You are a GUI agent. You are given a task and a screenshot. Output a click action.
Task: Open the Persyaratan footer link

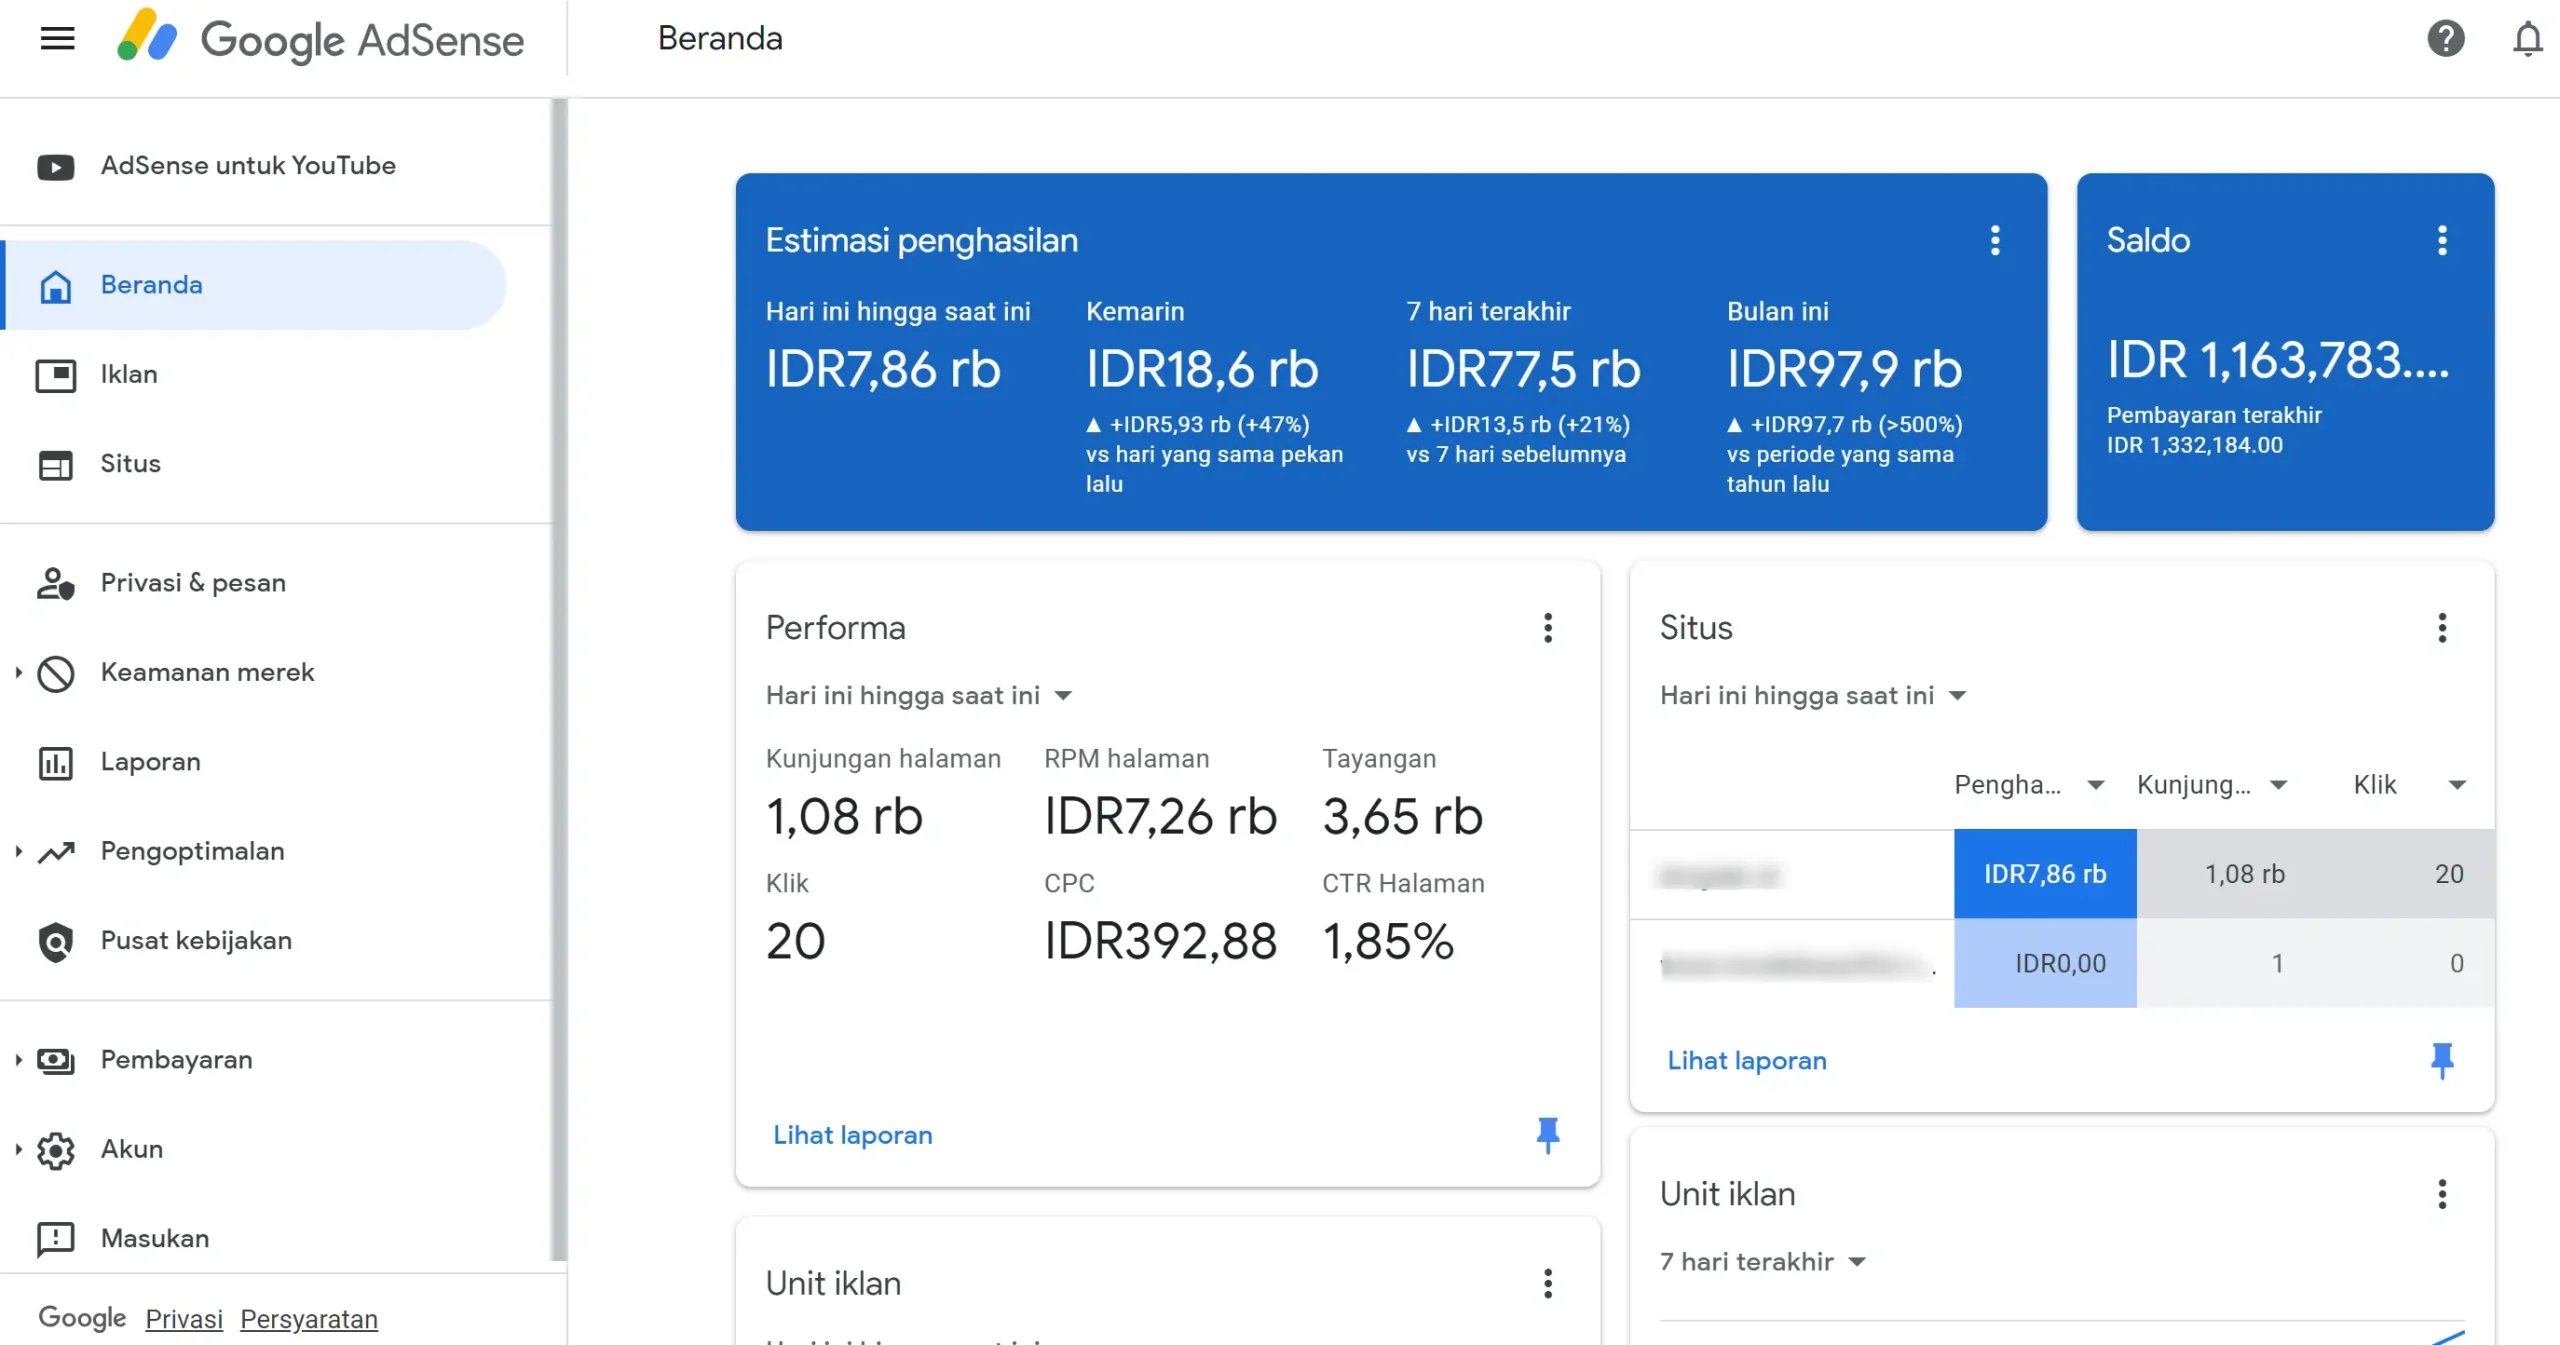tap(309, 1319)
